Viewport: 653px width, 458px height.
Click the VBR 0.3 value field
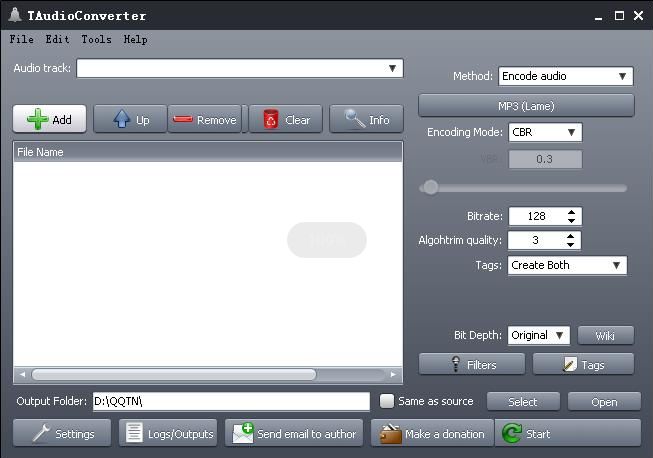(x=545, y=159)
